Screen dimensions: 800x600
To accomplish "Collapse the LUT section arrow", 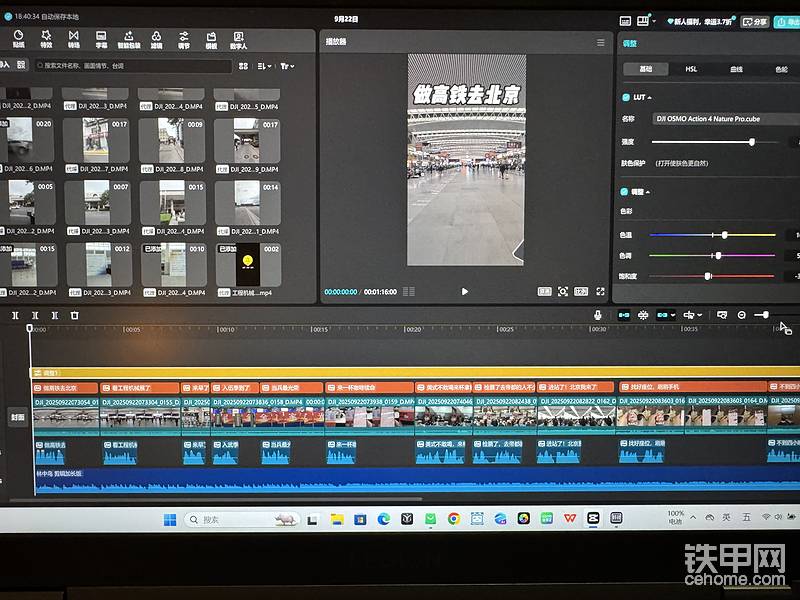I will pos(649,97).
